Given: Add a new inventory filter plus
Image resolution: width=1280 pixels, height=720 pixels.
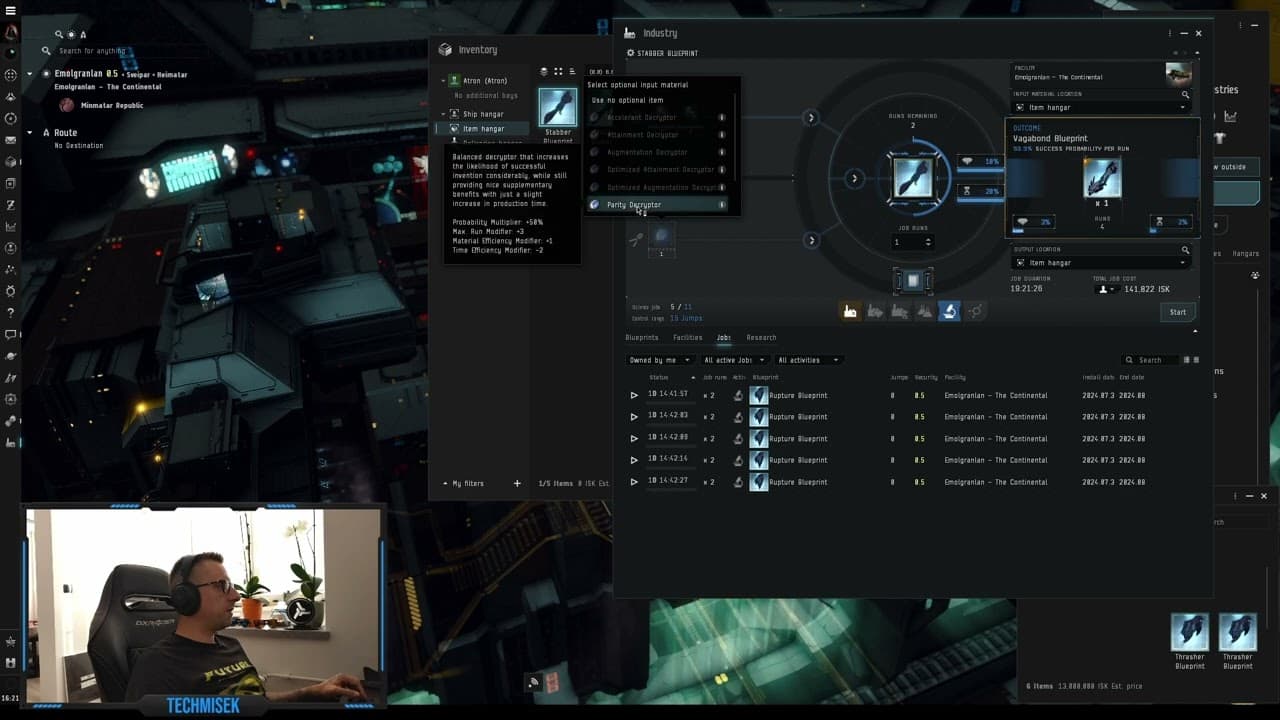Looking at the screenshot, I should [x=517, y=483].
